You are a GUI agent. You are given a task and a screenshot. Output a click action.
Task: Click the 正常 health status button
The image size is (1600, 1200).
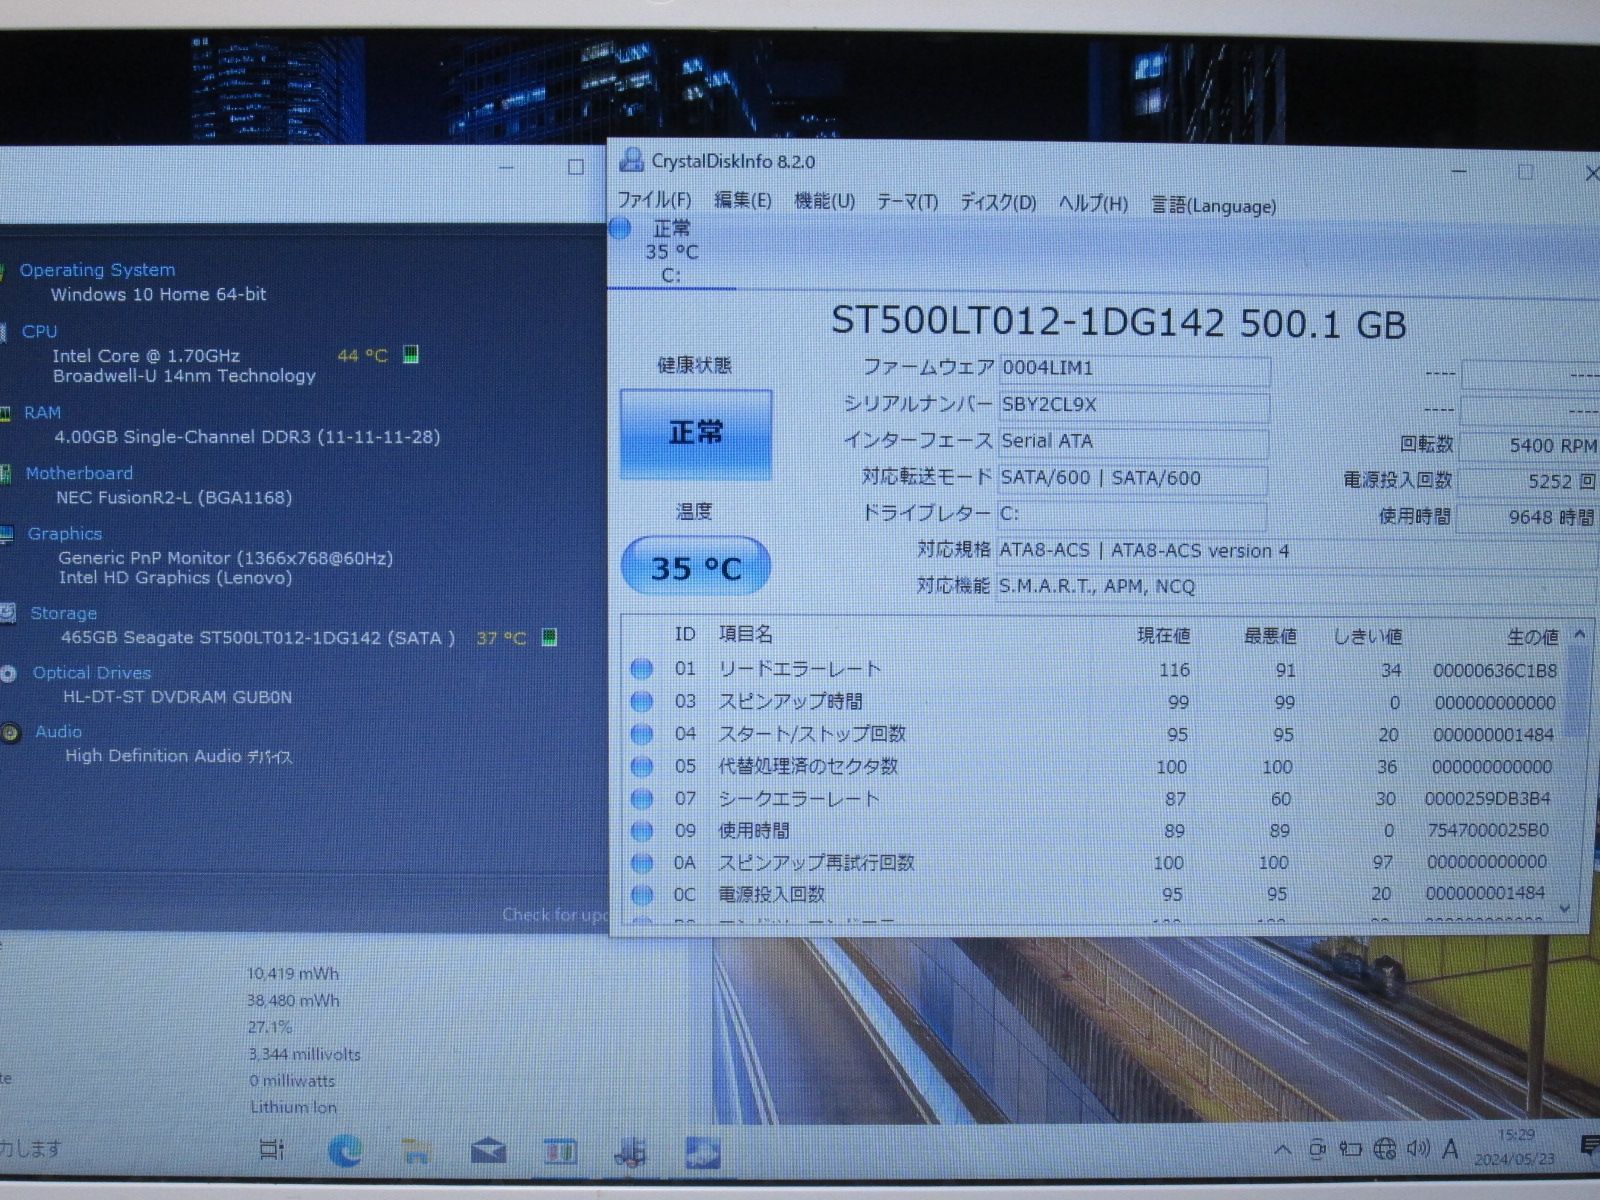[x=696, y=433]
